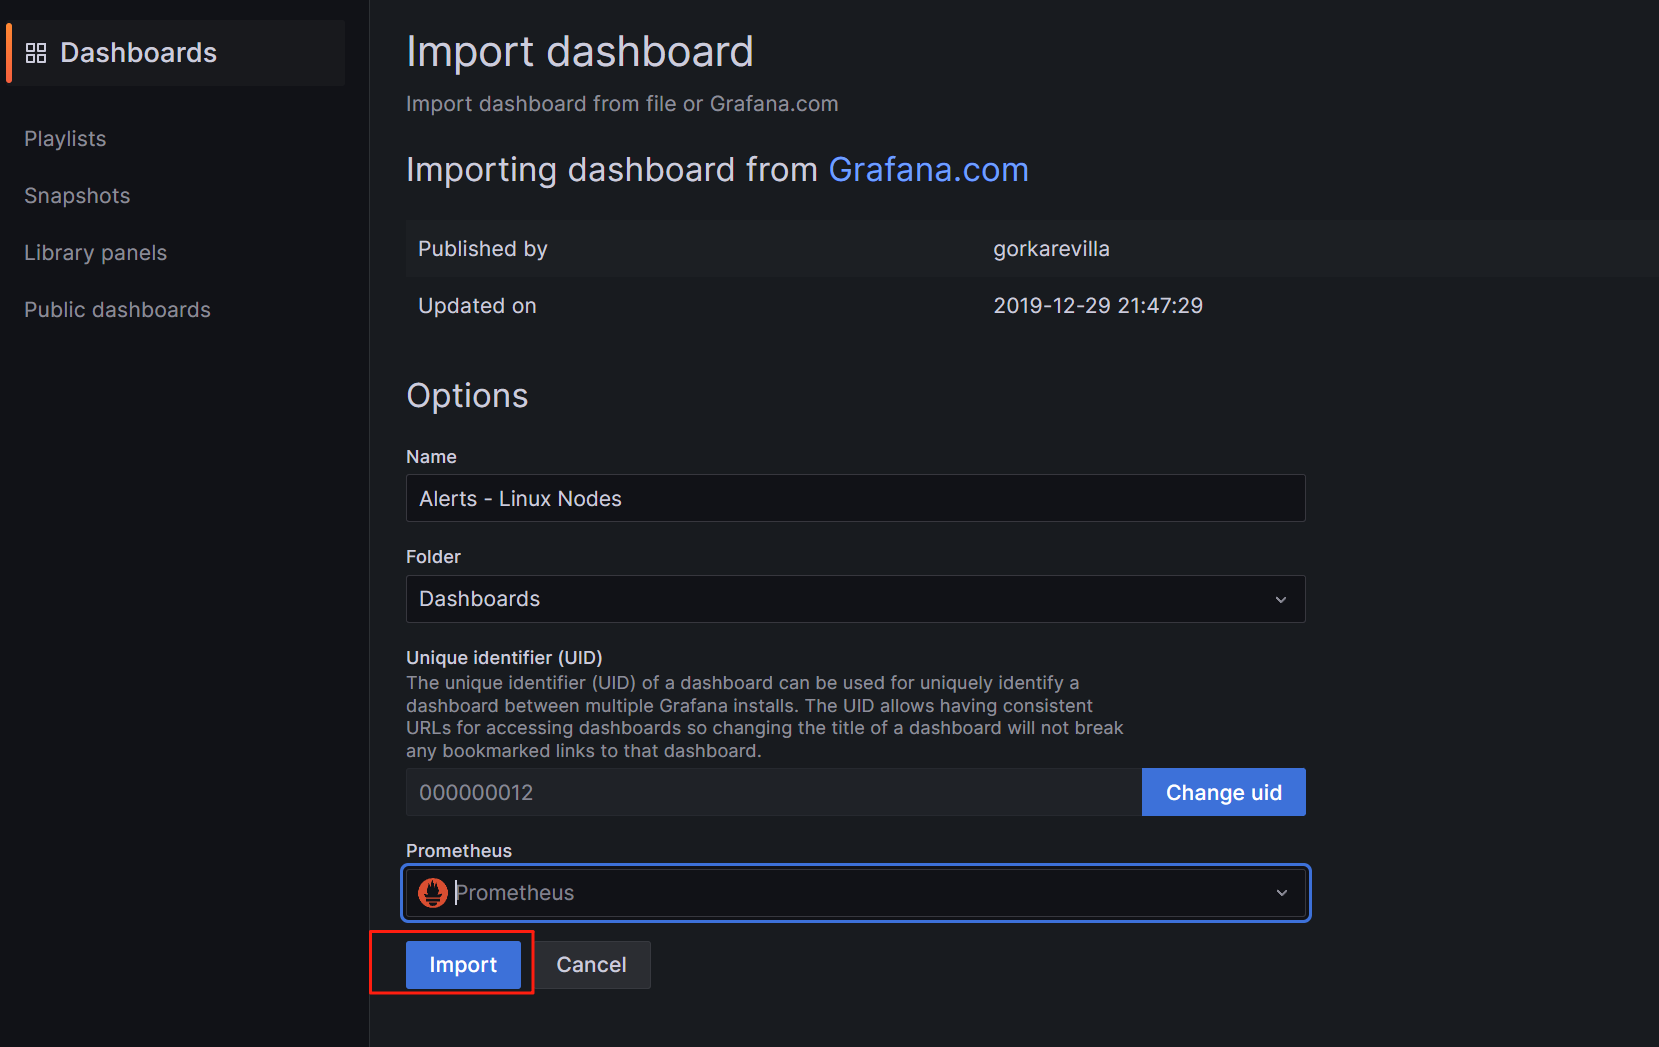The width and height of the screenshot is (1659, 1047).
Task: Open the Dashboards sidebar section
Action: 176,53
